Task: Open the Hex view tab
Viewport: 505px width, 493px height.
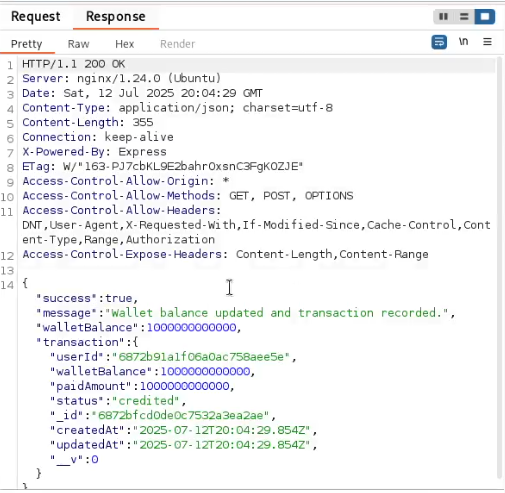Action: (x=125, y=44)
